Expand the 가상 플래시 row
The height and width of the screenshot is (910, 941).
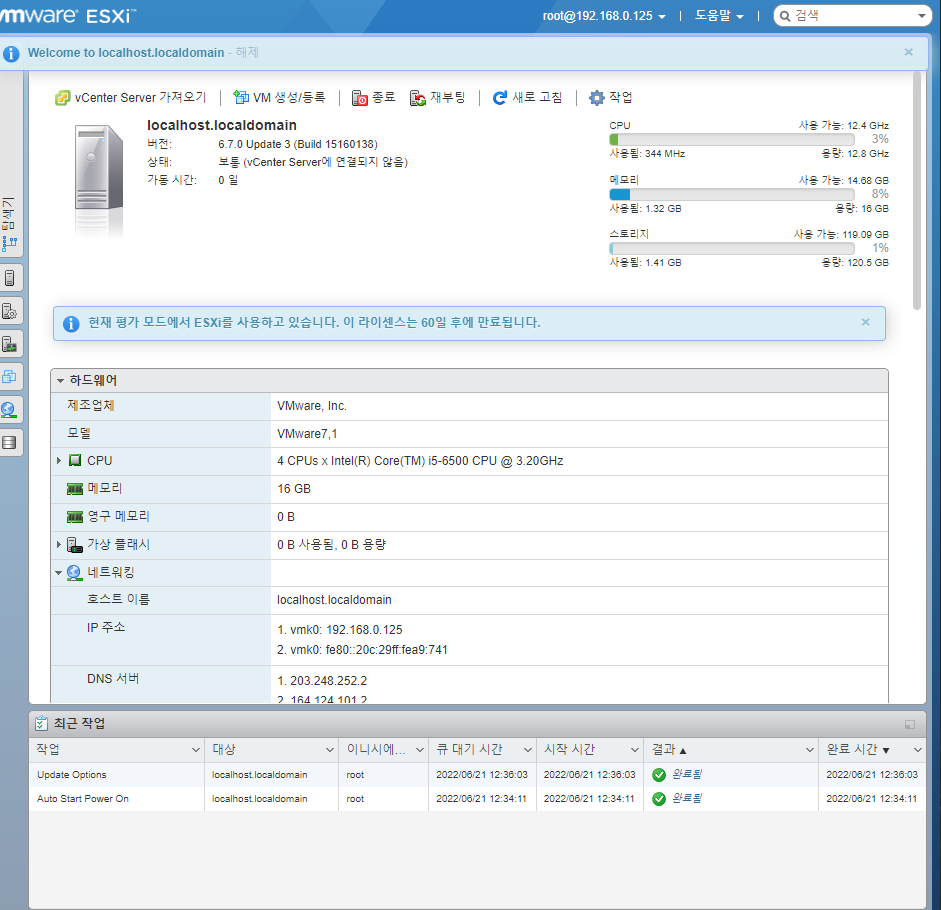pos(59,544)
